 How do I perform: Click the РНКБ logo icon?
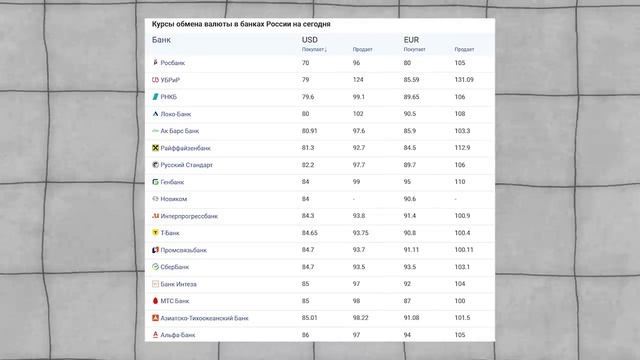point(155,97)
